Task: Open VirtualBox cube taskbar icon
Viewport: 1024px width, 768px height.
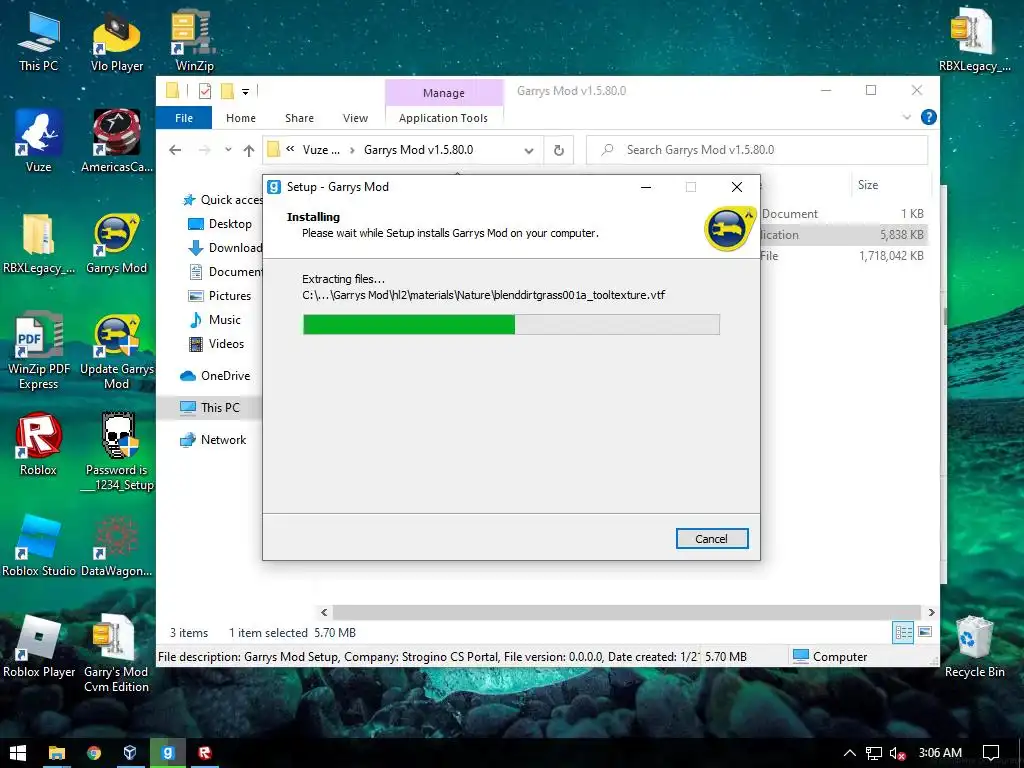Action: coord(130,753)
